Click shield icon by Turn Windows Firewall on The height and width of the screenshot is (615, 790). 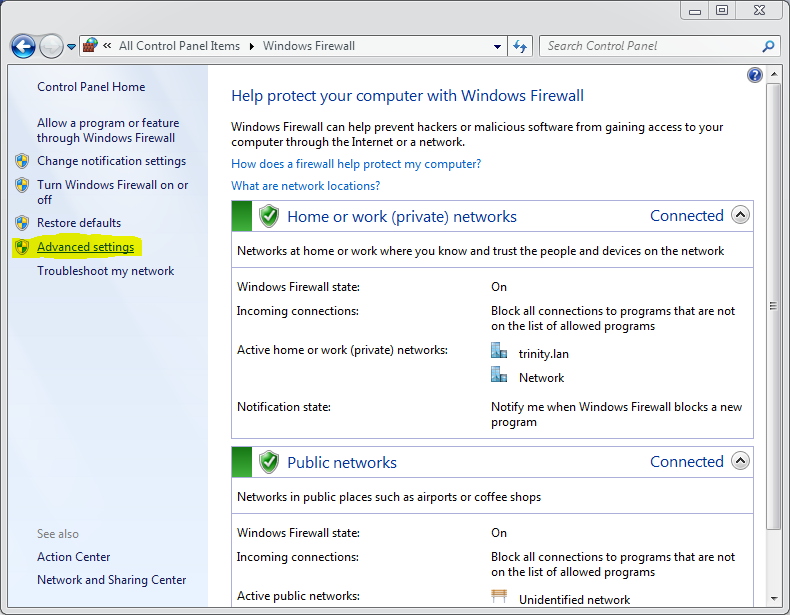tap(22, 185)
